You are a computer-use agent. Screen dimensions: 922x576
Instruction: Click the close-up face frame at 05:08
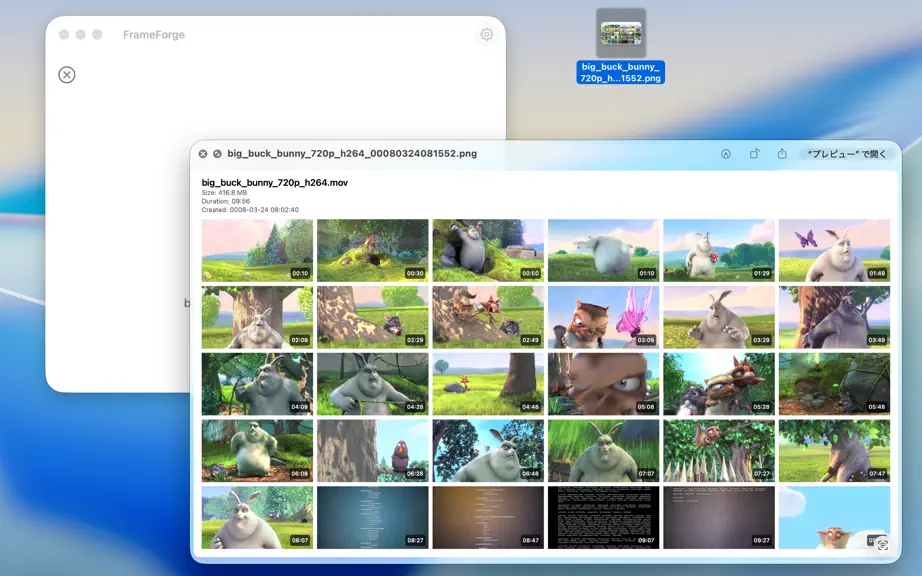point(603,384)
